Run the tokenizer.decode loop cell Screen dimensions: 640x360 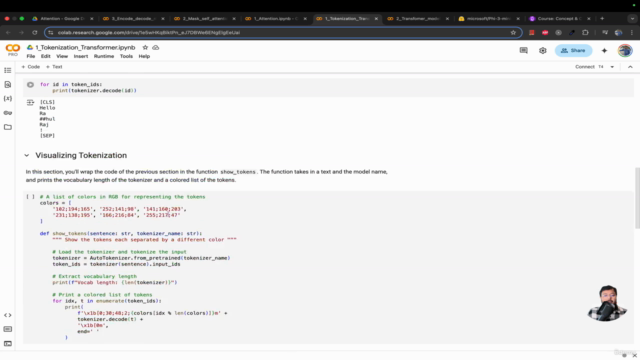[30, 85]
